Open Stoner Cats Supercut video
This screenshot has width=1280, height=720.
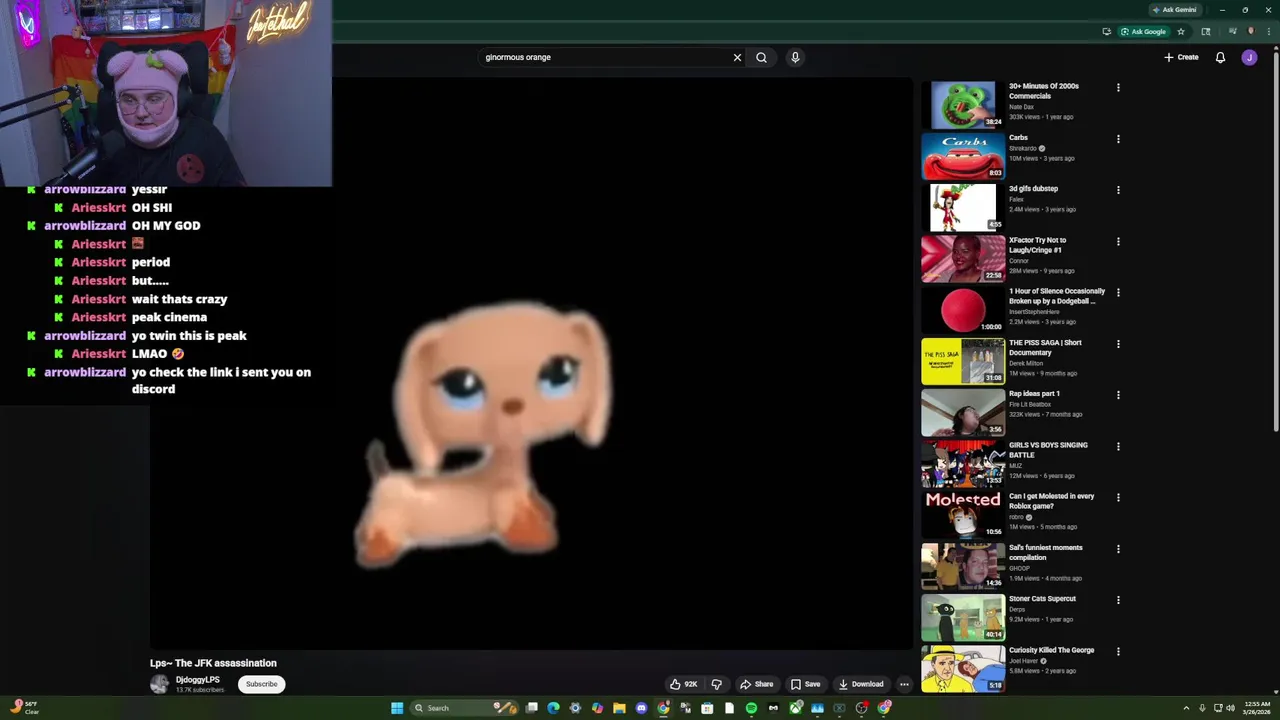point(963,617)
